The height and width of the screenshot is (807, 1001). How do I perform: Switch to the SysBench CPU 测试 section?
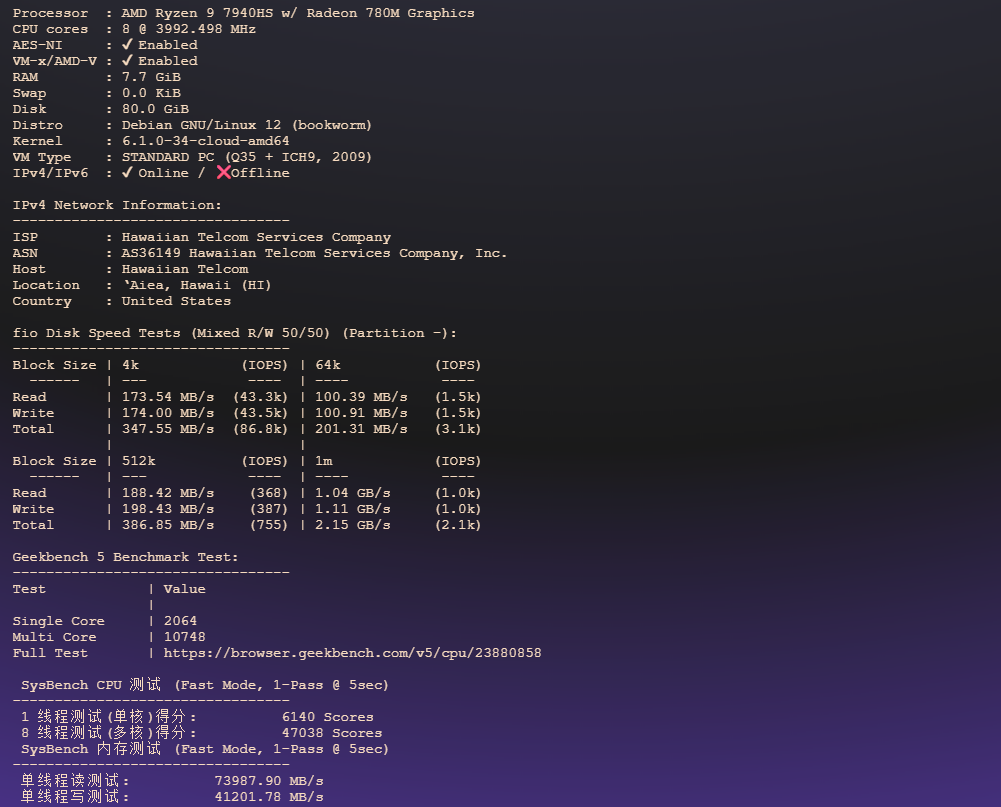(x=200, y=684)
